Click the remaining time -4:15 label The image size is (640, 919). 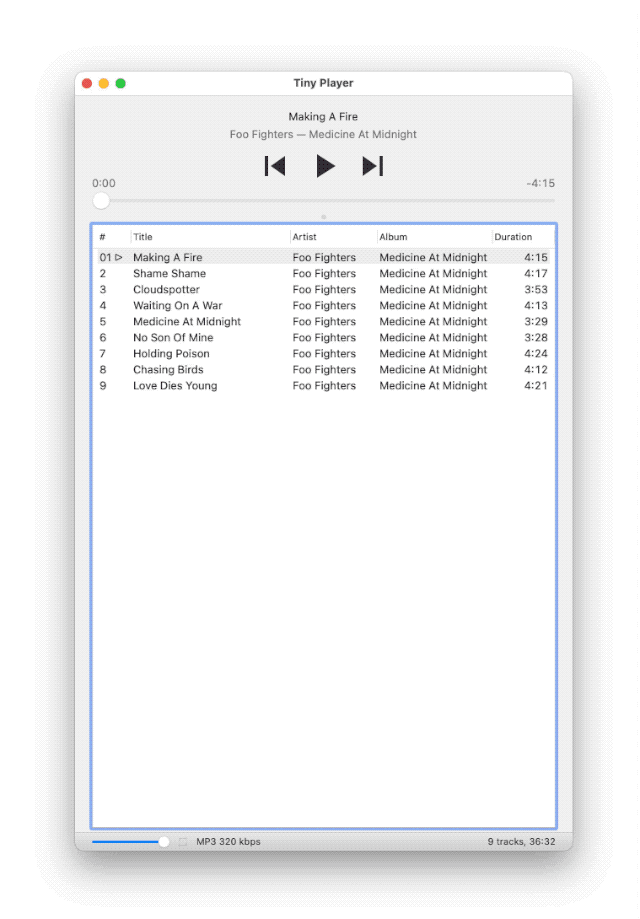click(x=540, y=183)
